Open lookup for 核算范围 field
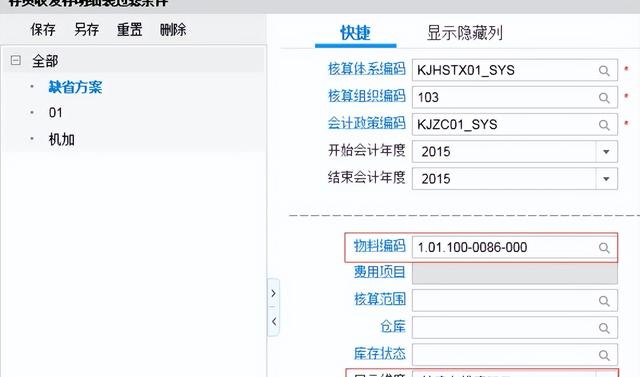Image resolution: width=640 pixels, height=377 pixels. tap(604, 301)
